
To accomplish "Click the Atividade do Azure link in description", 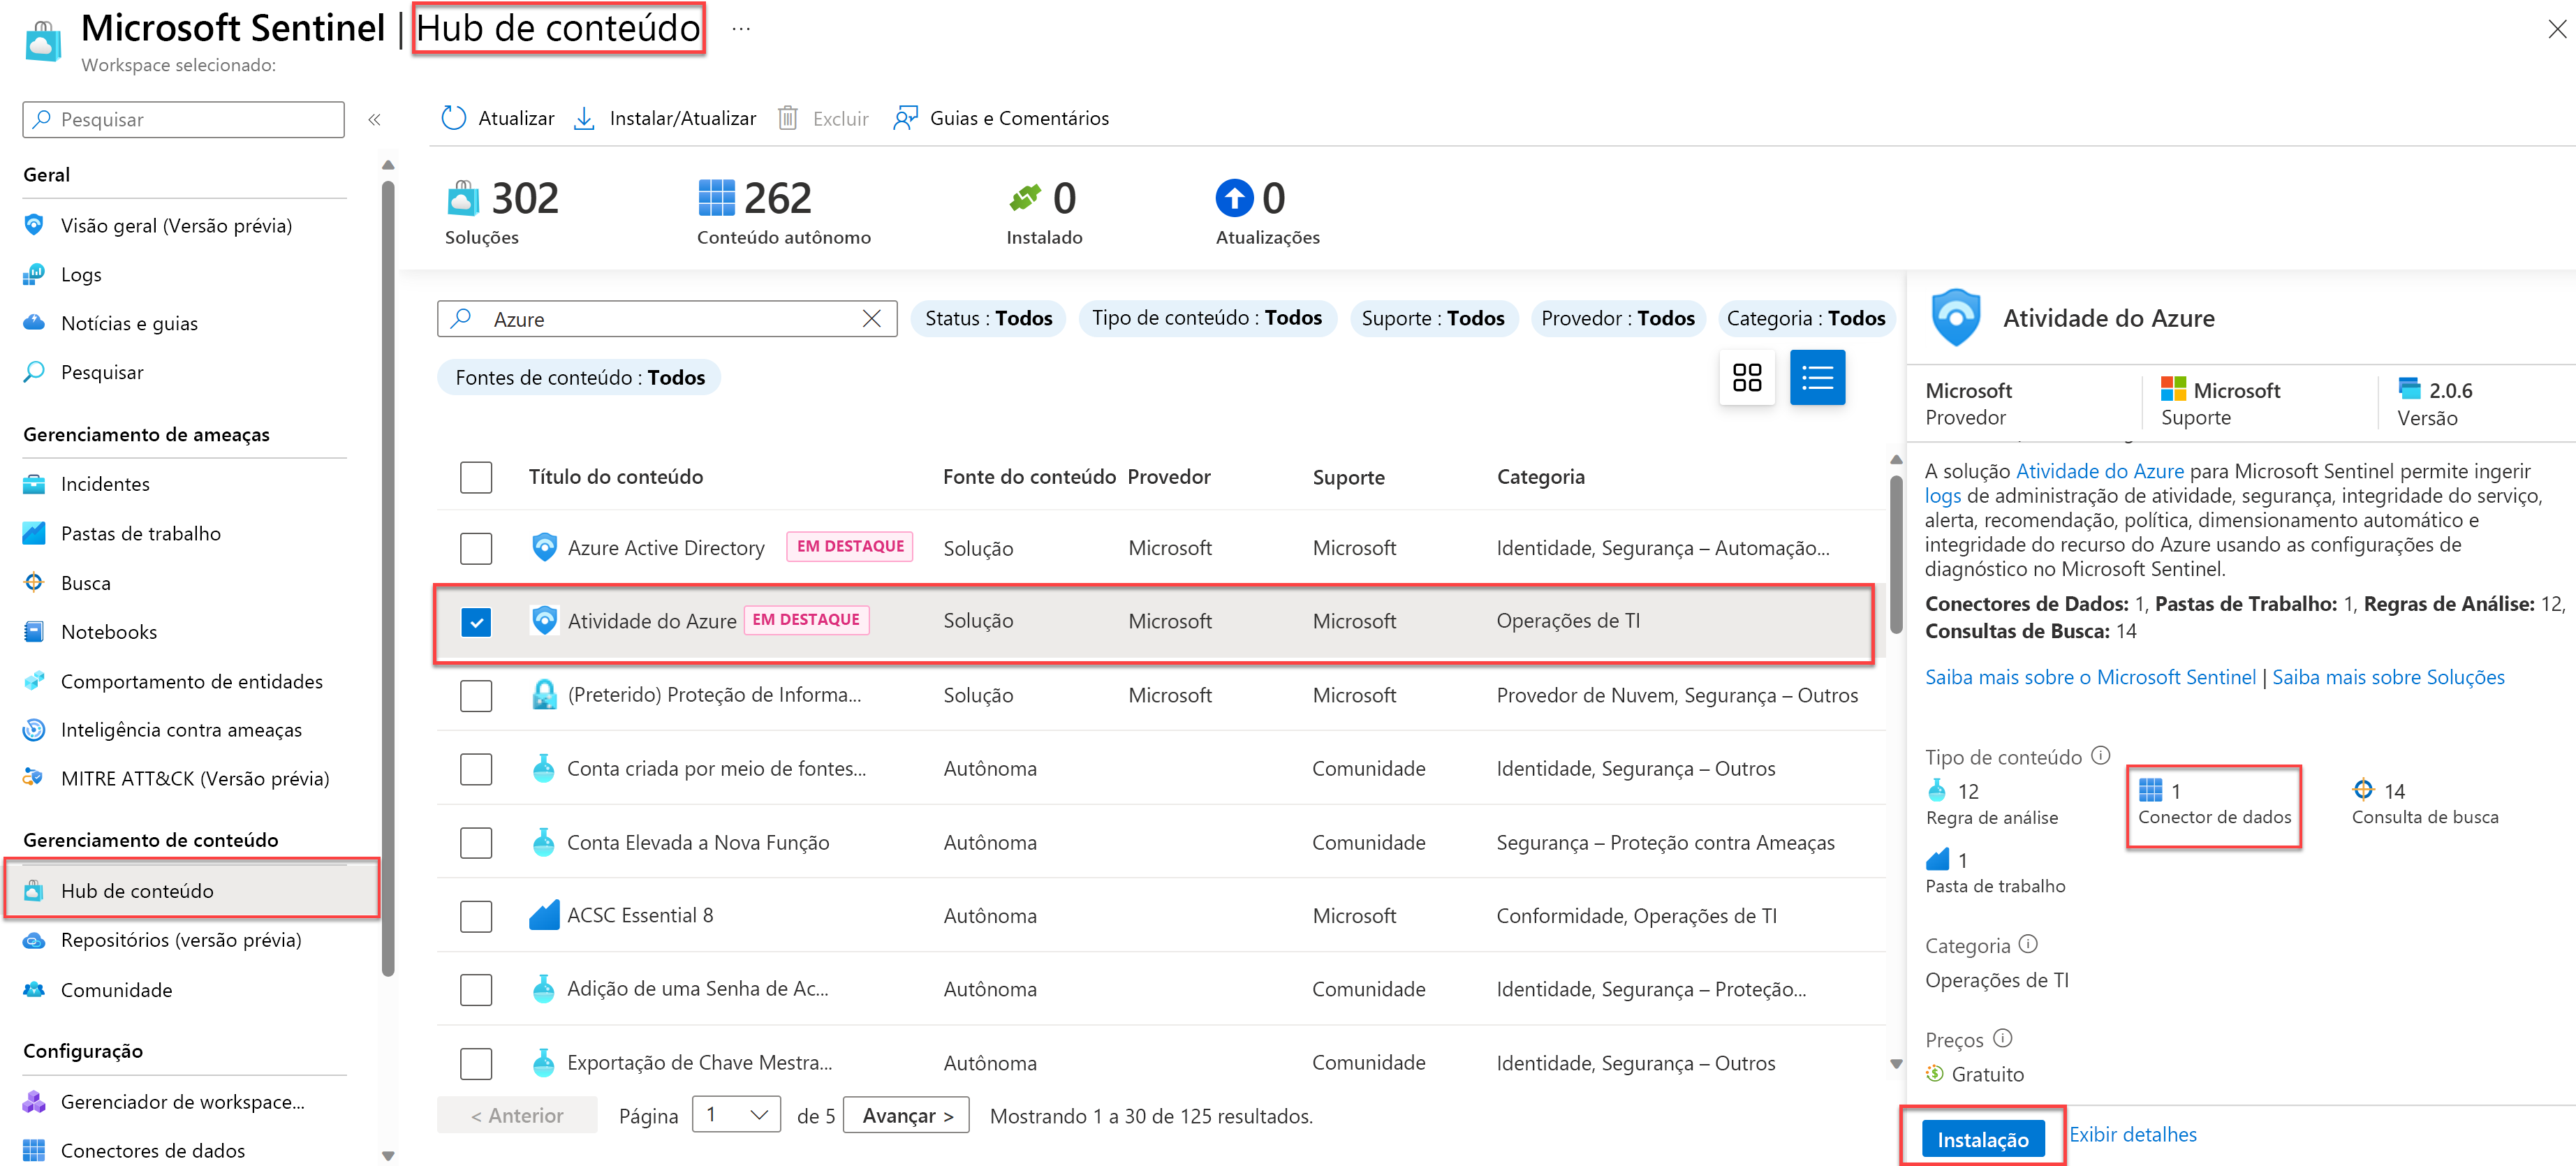I will pyautogui.click(x=2099, y=471).
